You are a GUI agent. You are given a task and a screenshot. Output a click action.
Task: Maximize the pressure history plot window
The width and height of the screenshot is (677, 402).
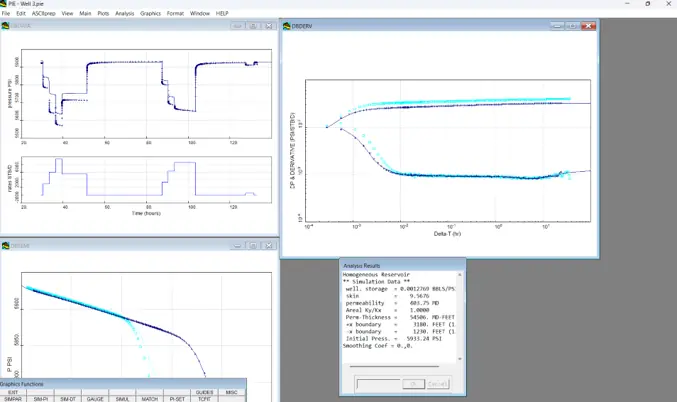(x=253, y=26)
